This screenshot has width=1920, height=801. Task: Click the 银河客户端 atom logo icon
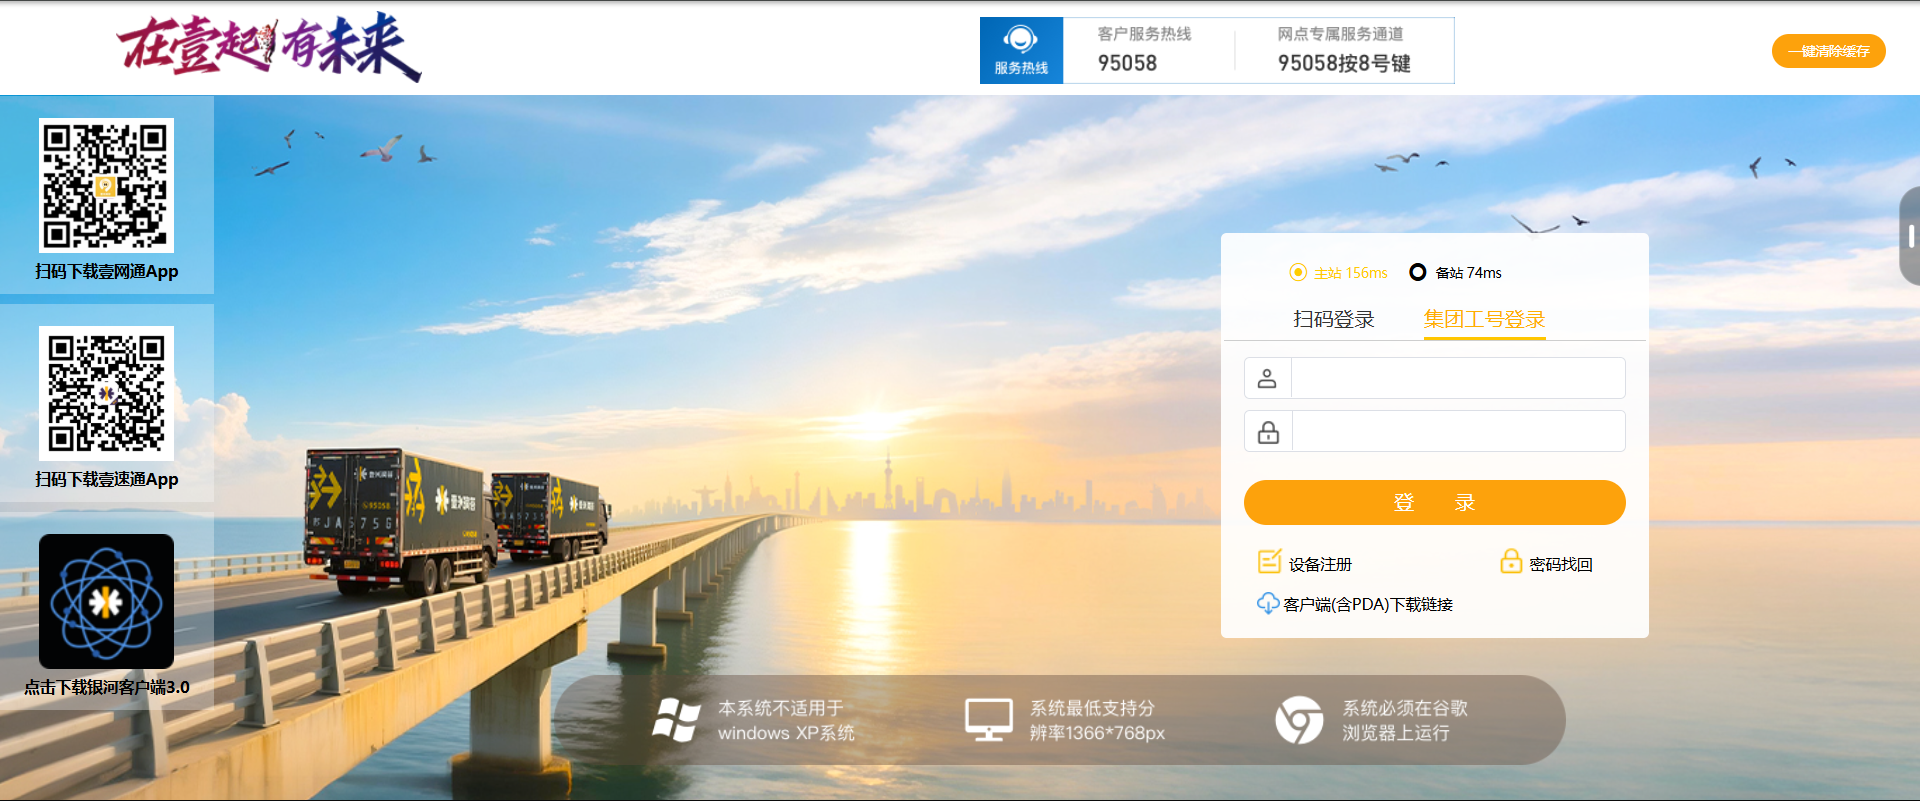pos(106,601)
